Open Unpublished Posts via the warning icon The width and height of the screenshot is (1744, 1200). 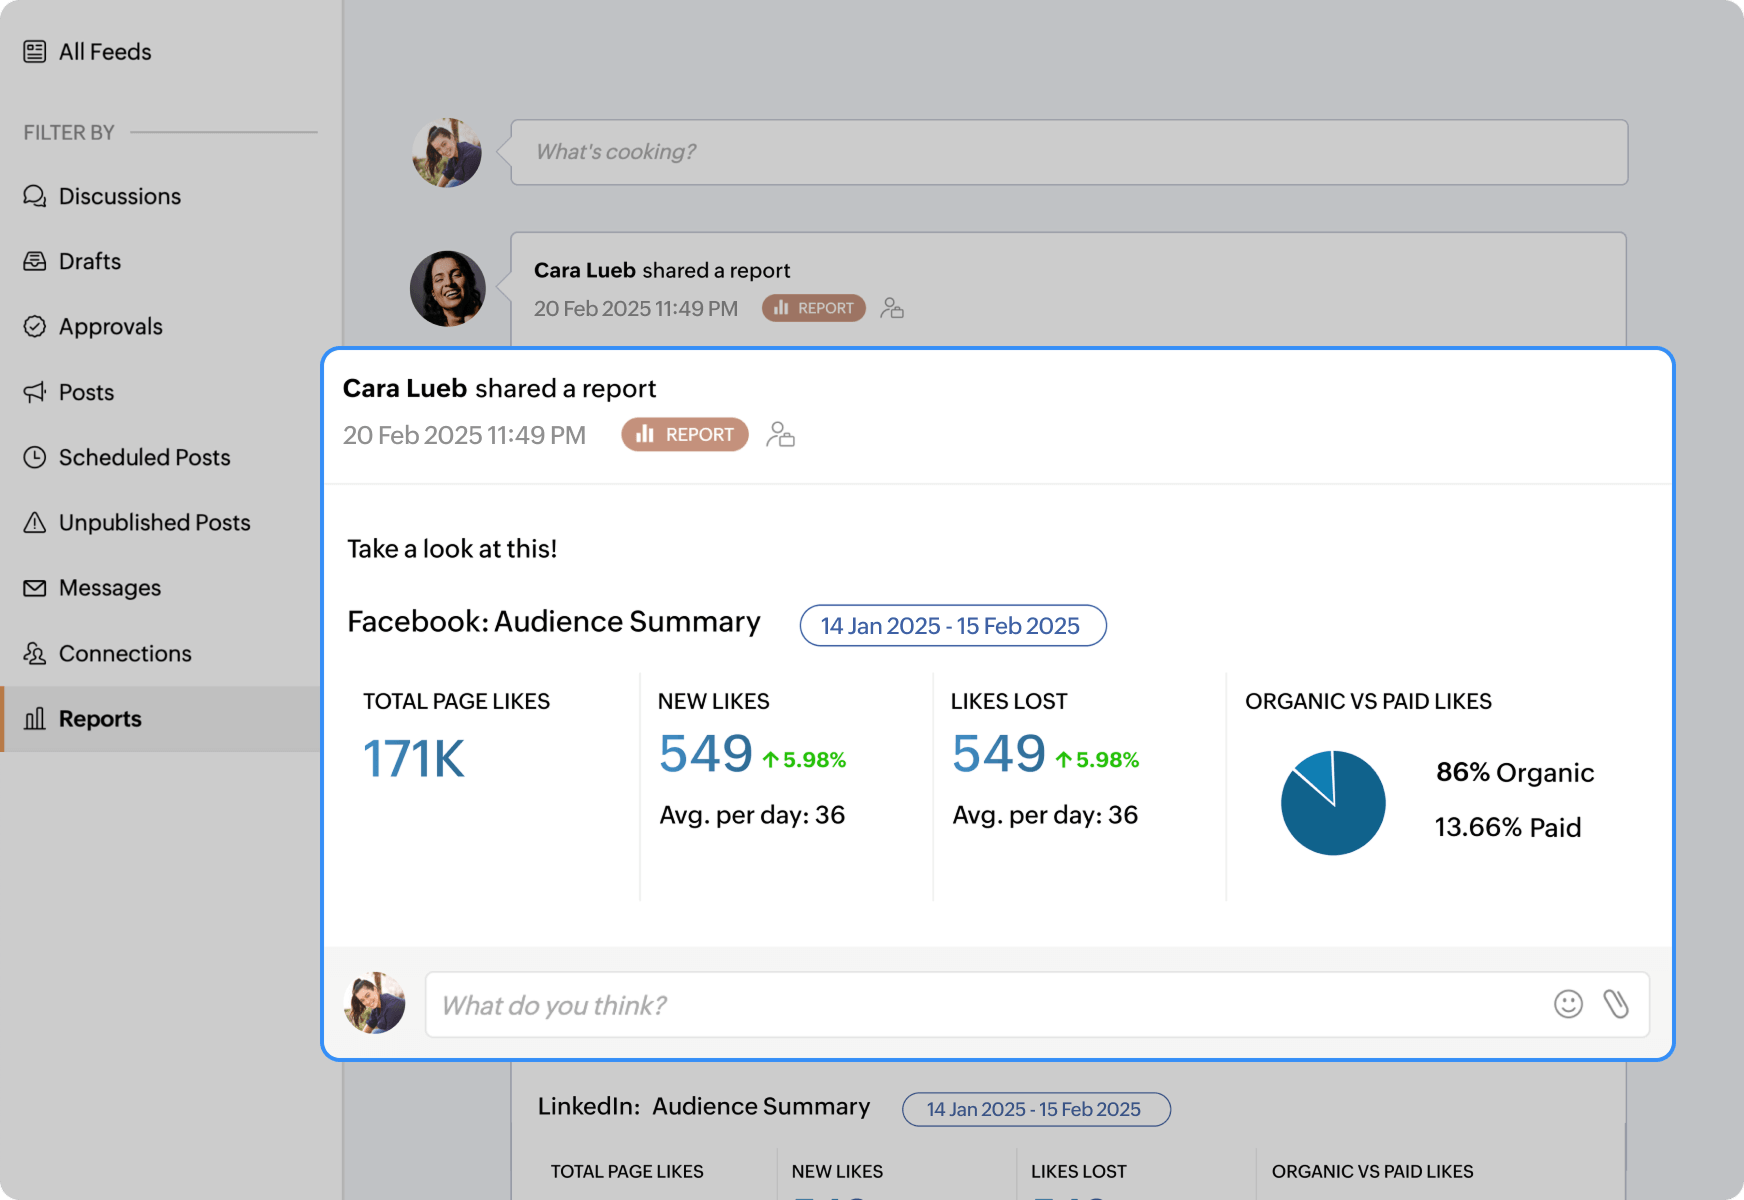point(33,522)
